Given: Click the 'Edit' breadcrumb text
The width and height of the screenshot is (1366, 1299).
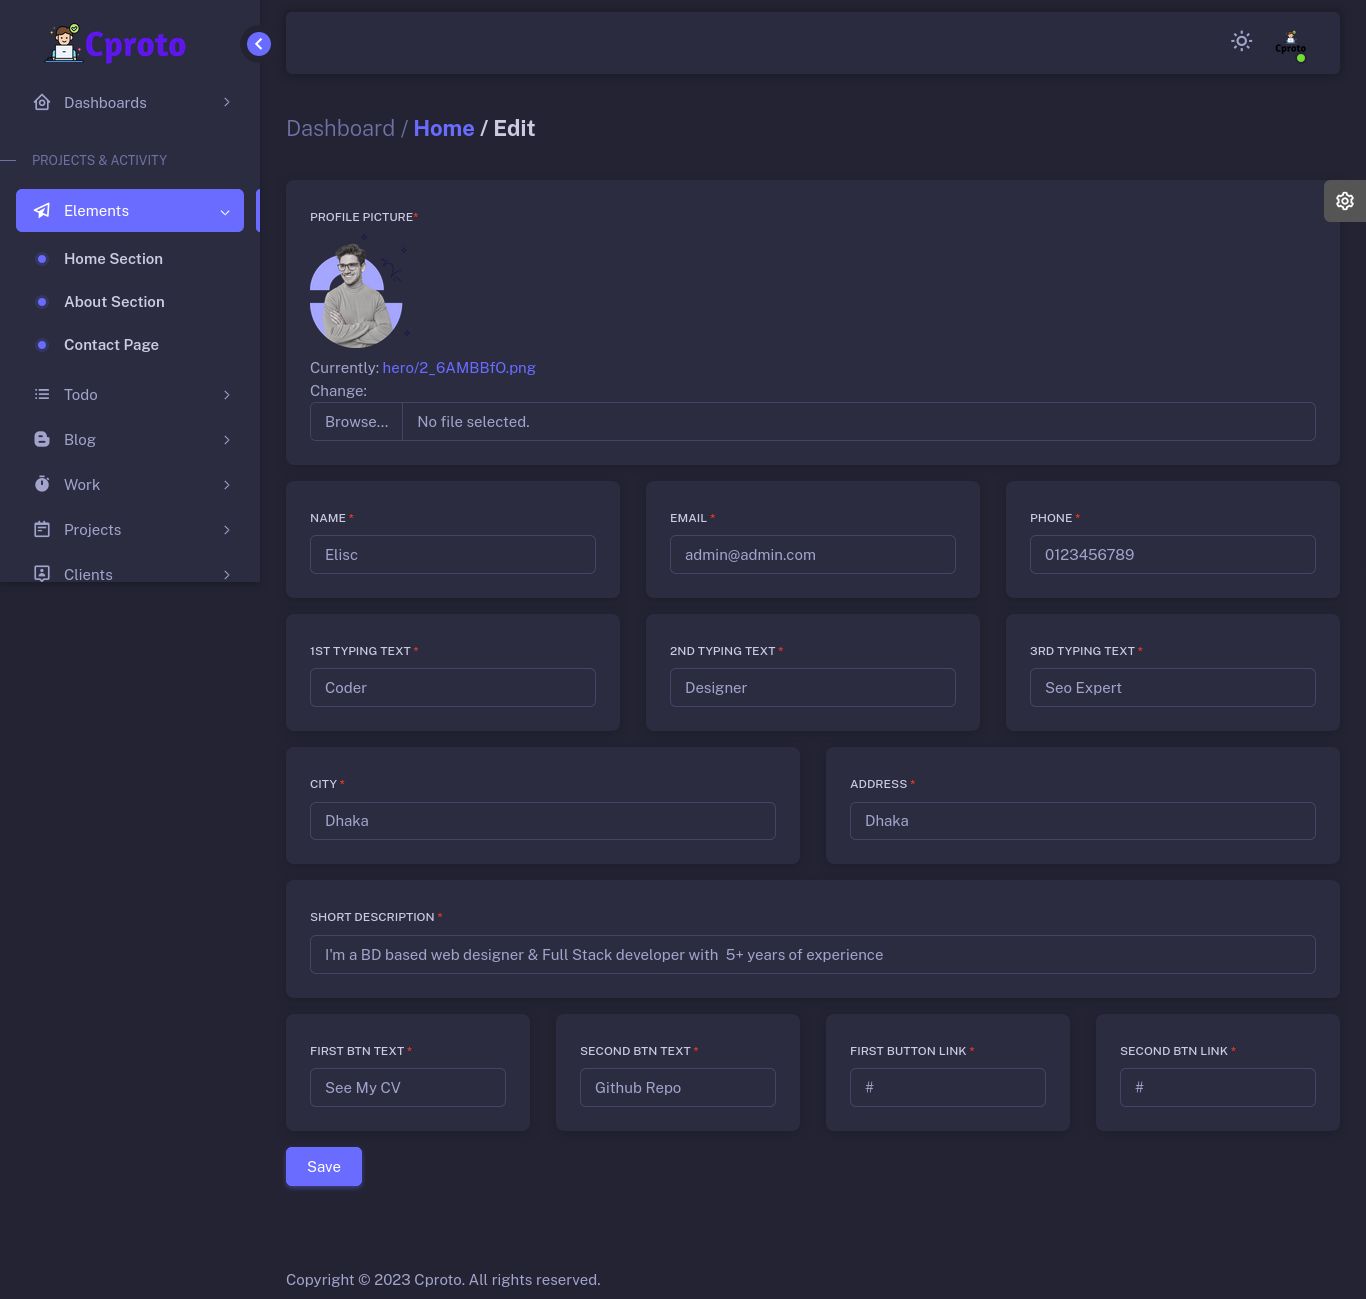Looking at the screenshot, I should 514,128.
